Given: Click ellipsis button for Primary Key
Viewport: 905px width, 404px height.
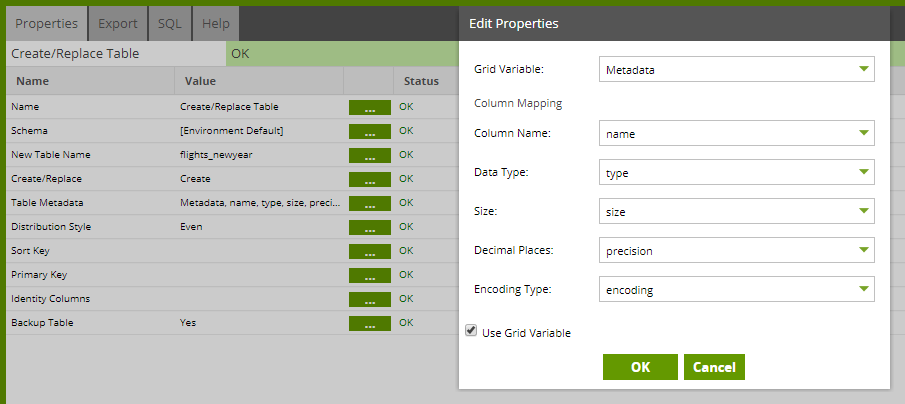Looking at the screenshot, I should tap(370, 275).
